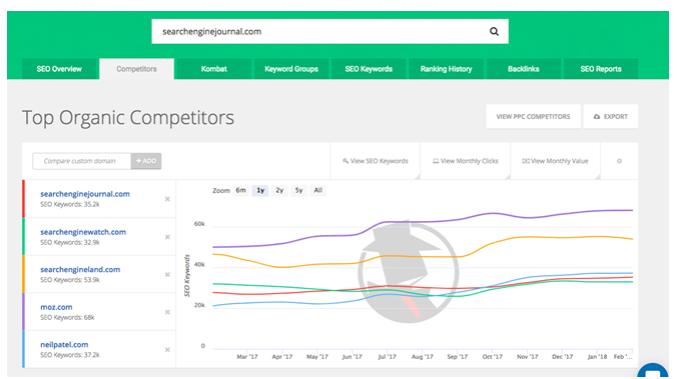The image size is (677, 379).
Task: Set chart zoom to 2y
Action: [280, 190]
